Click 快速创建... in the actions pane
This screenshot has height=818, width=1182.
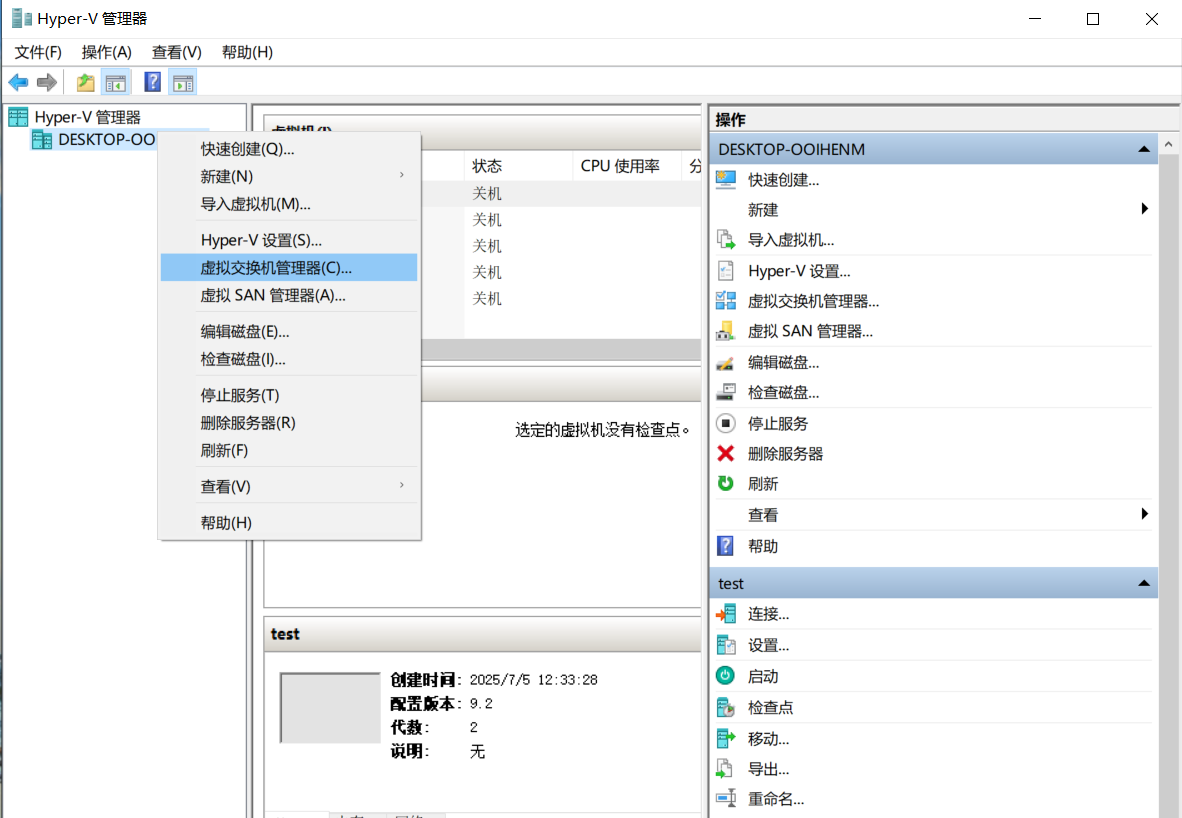(783, 180)
